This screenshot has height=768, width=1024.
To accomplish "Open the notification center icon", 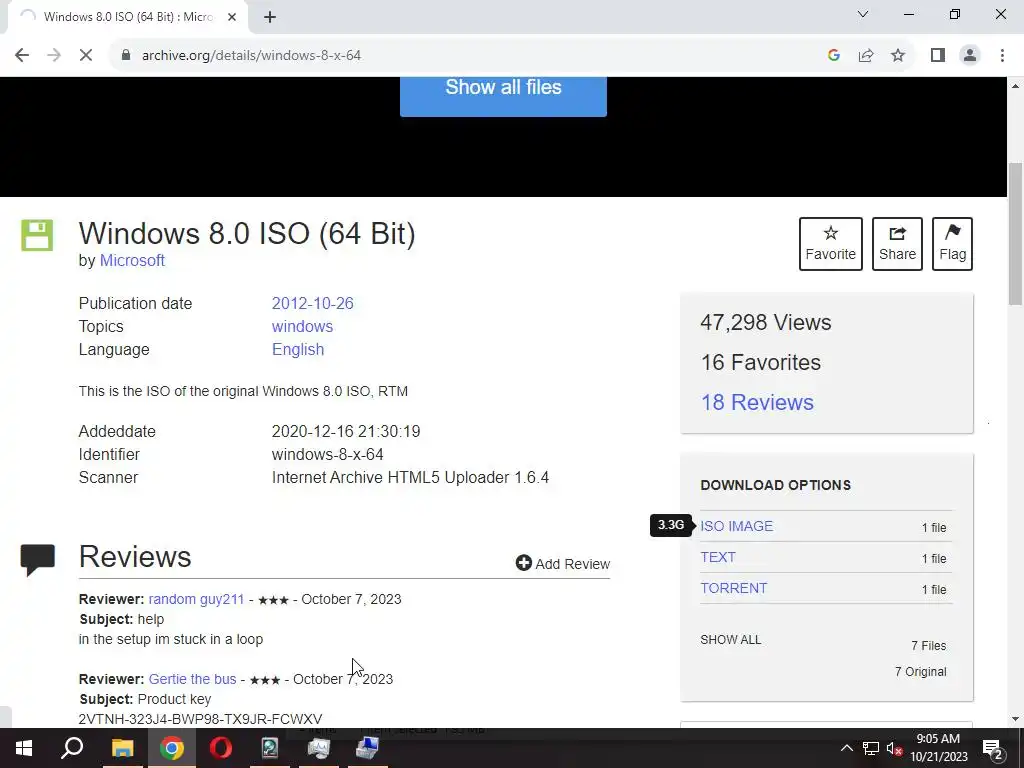I will pos(993,748).
